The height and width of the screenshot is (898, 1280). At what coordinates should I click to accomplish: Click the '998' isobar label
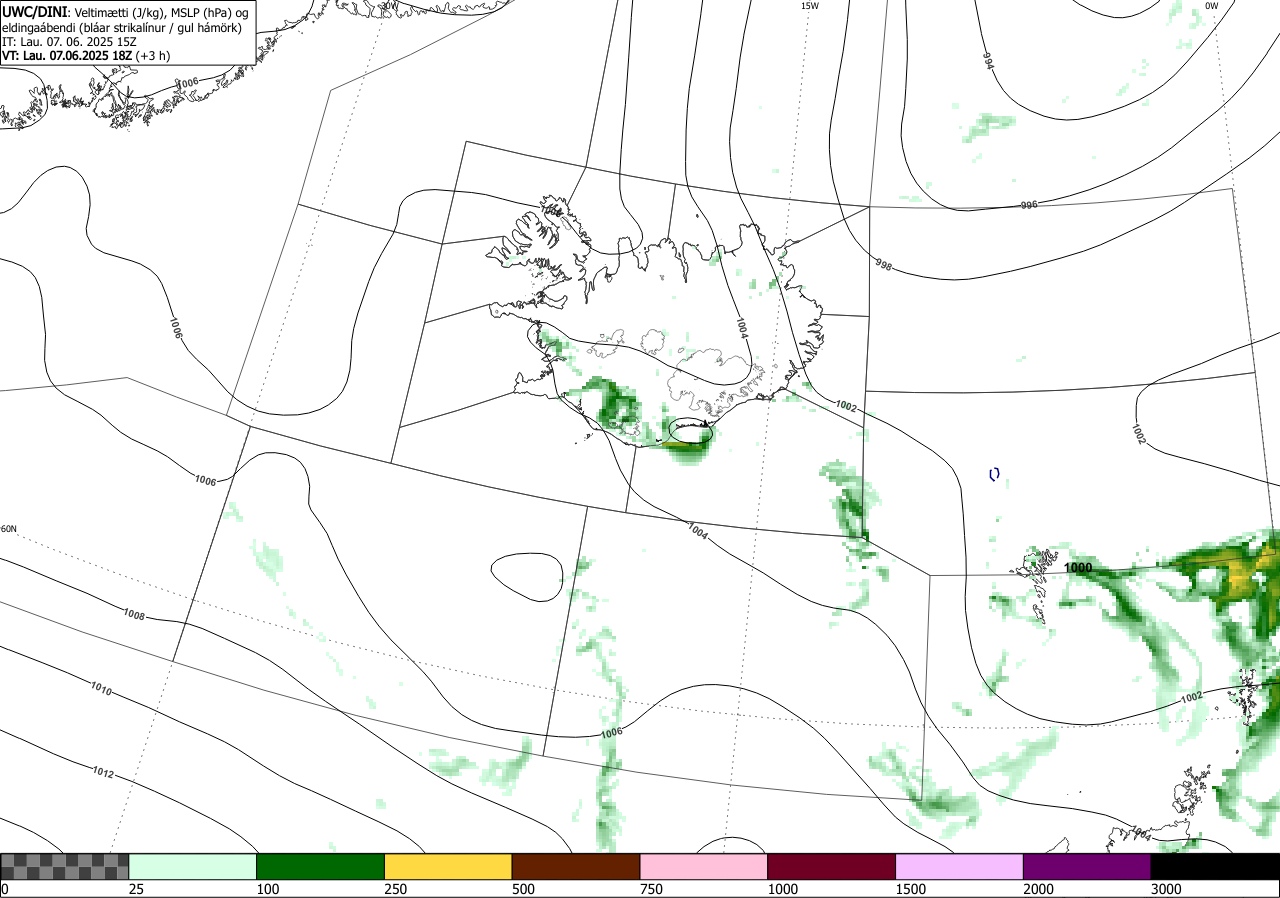(x=884, y=266)
